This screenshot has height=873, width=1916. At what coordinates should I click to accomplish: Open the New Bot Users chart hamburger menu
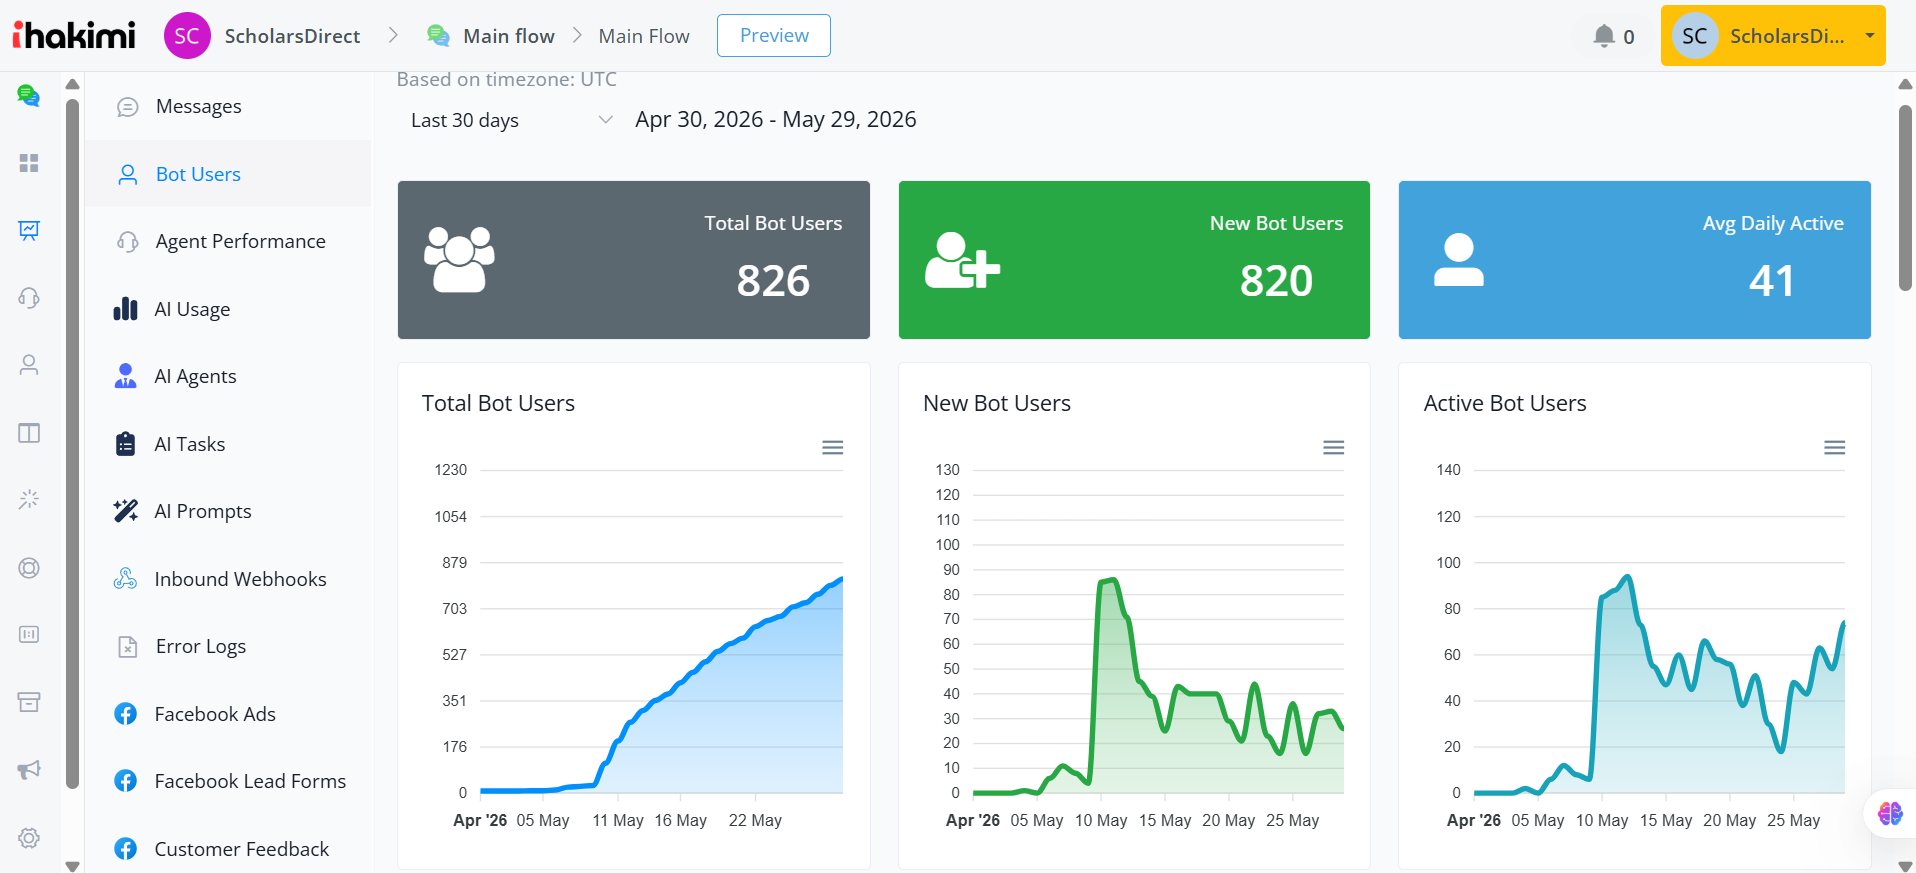1333,447
